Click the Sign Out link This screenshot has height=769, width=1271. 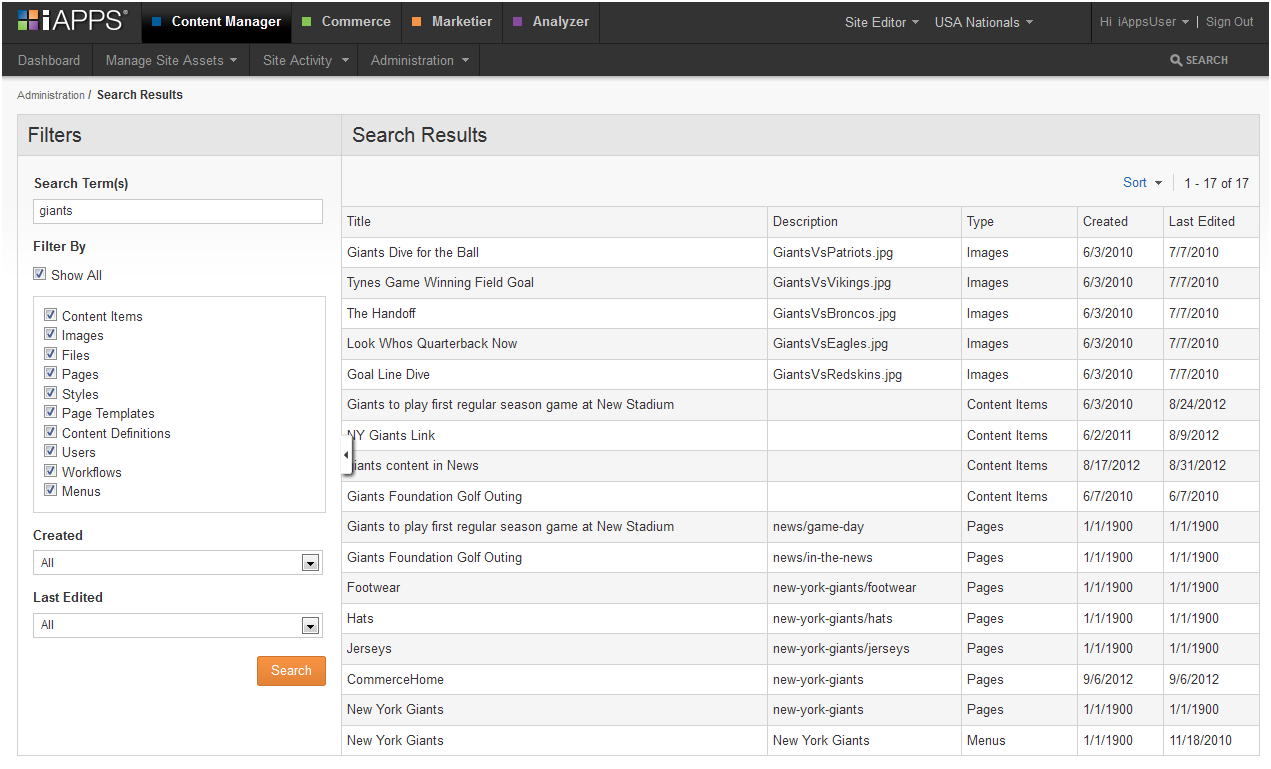pyautogui.click(x=1229, y=22)
